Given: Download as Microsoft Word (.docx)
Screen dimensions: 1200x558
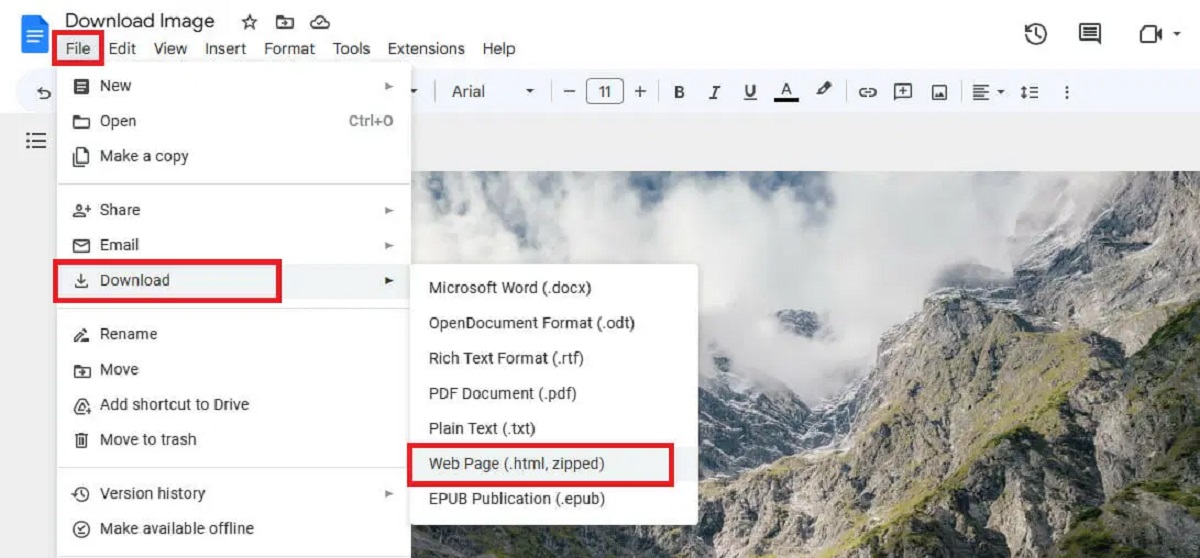Looking at the screenshot, I should [x=553, y=288].
